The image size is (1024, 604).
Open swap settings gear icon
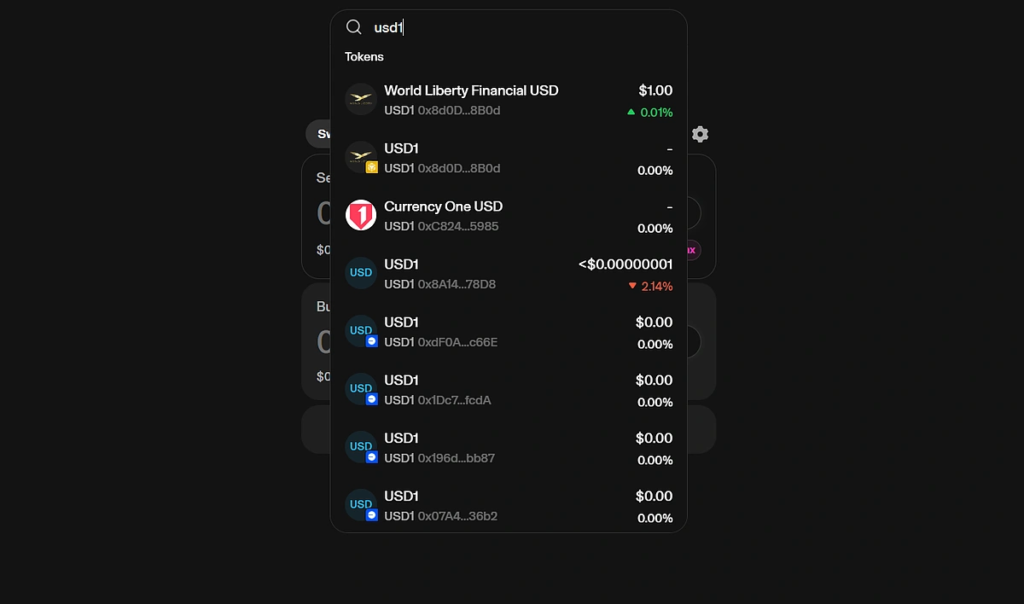coord(700,134)
